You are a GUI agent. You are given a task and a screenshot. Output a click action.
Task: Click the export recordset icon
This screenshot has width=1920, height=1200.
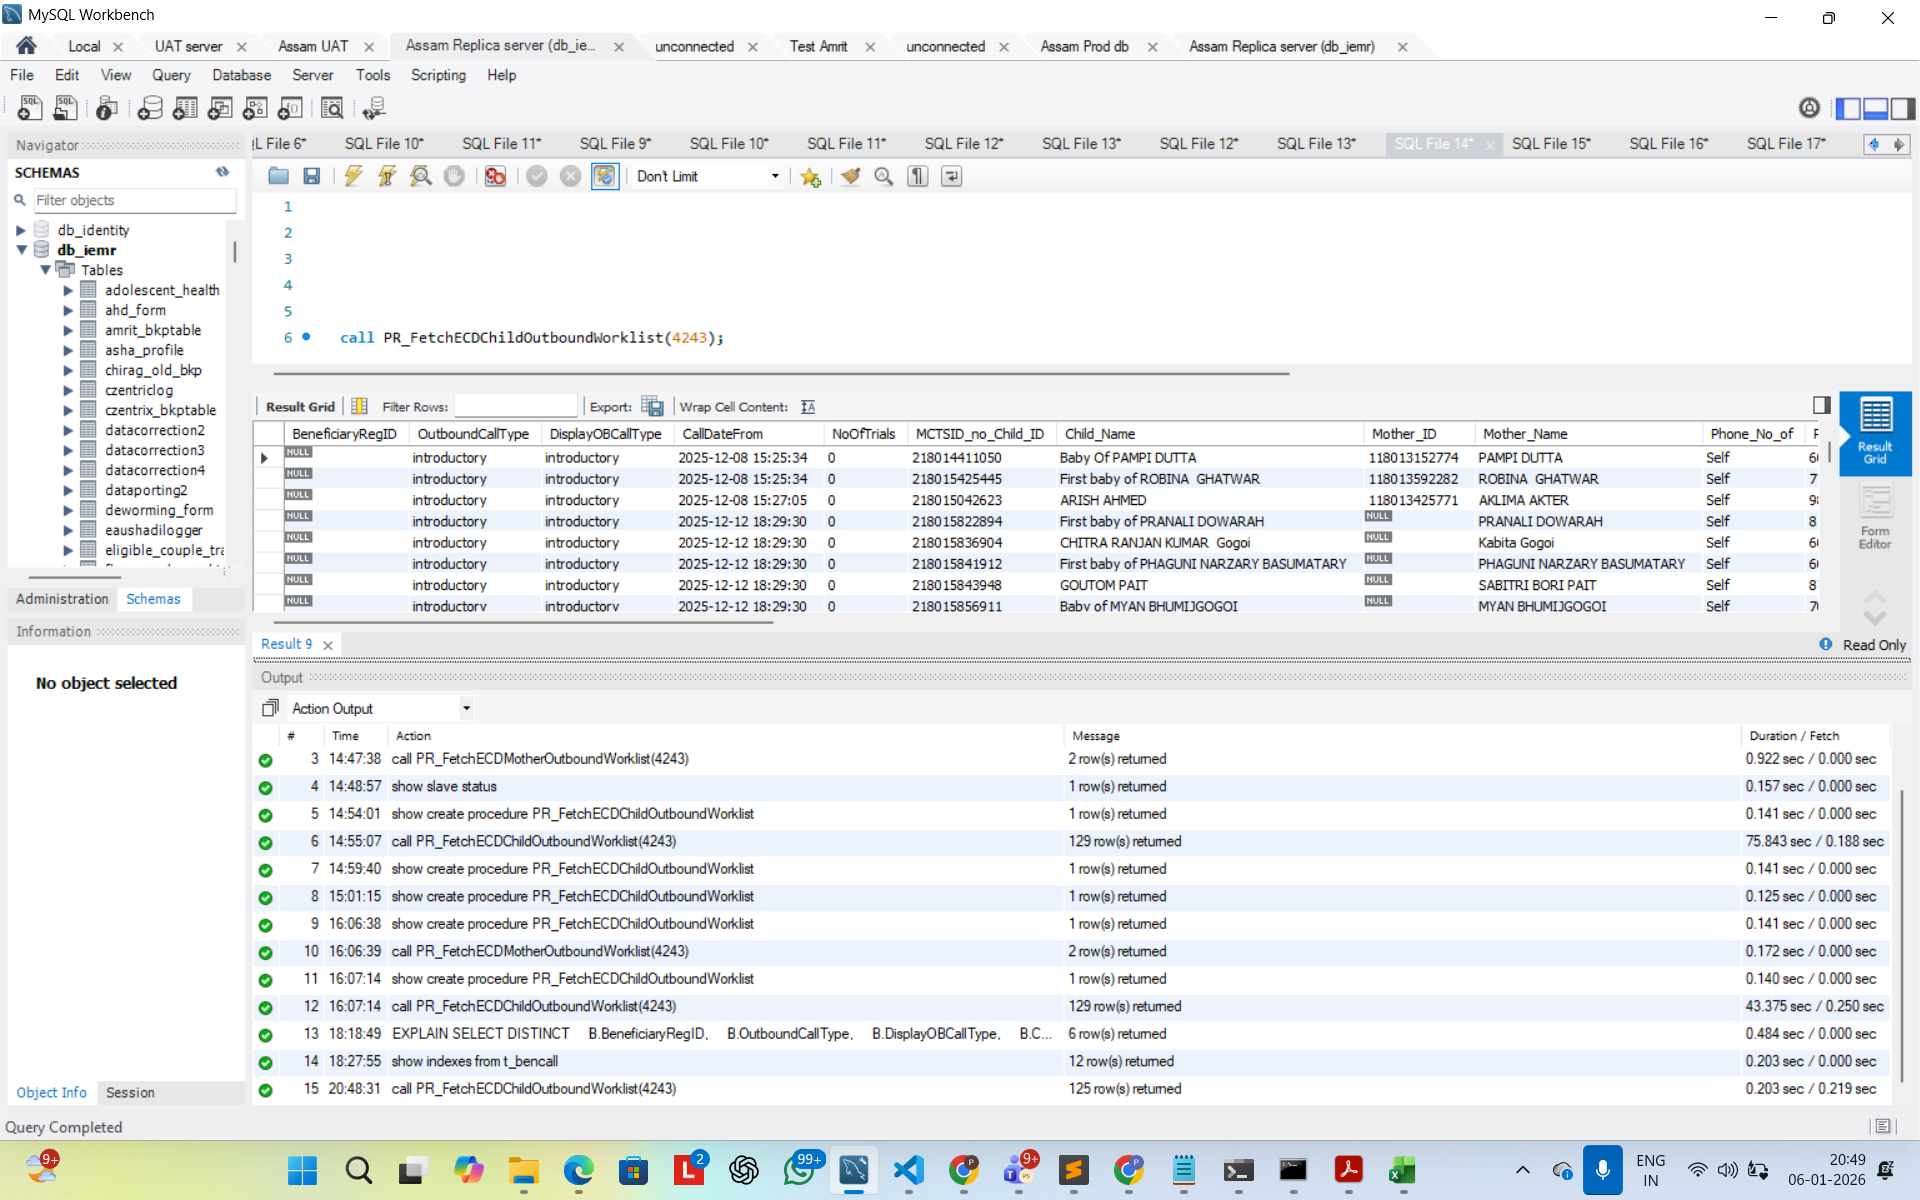click(x=652, y=406)
